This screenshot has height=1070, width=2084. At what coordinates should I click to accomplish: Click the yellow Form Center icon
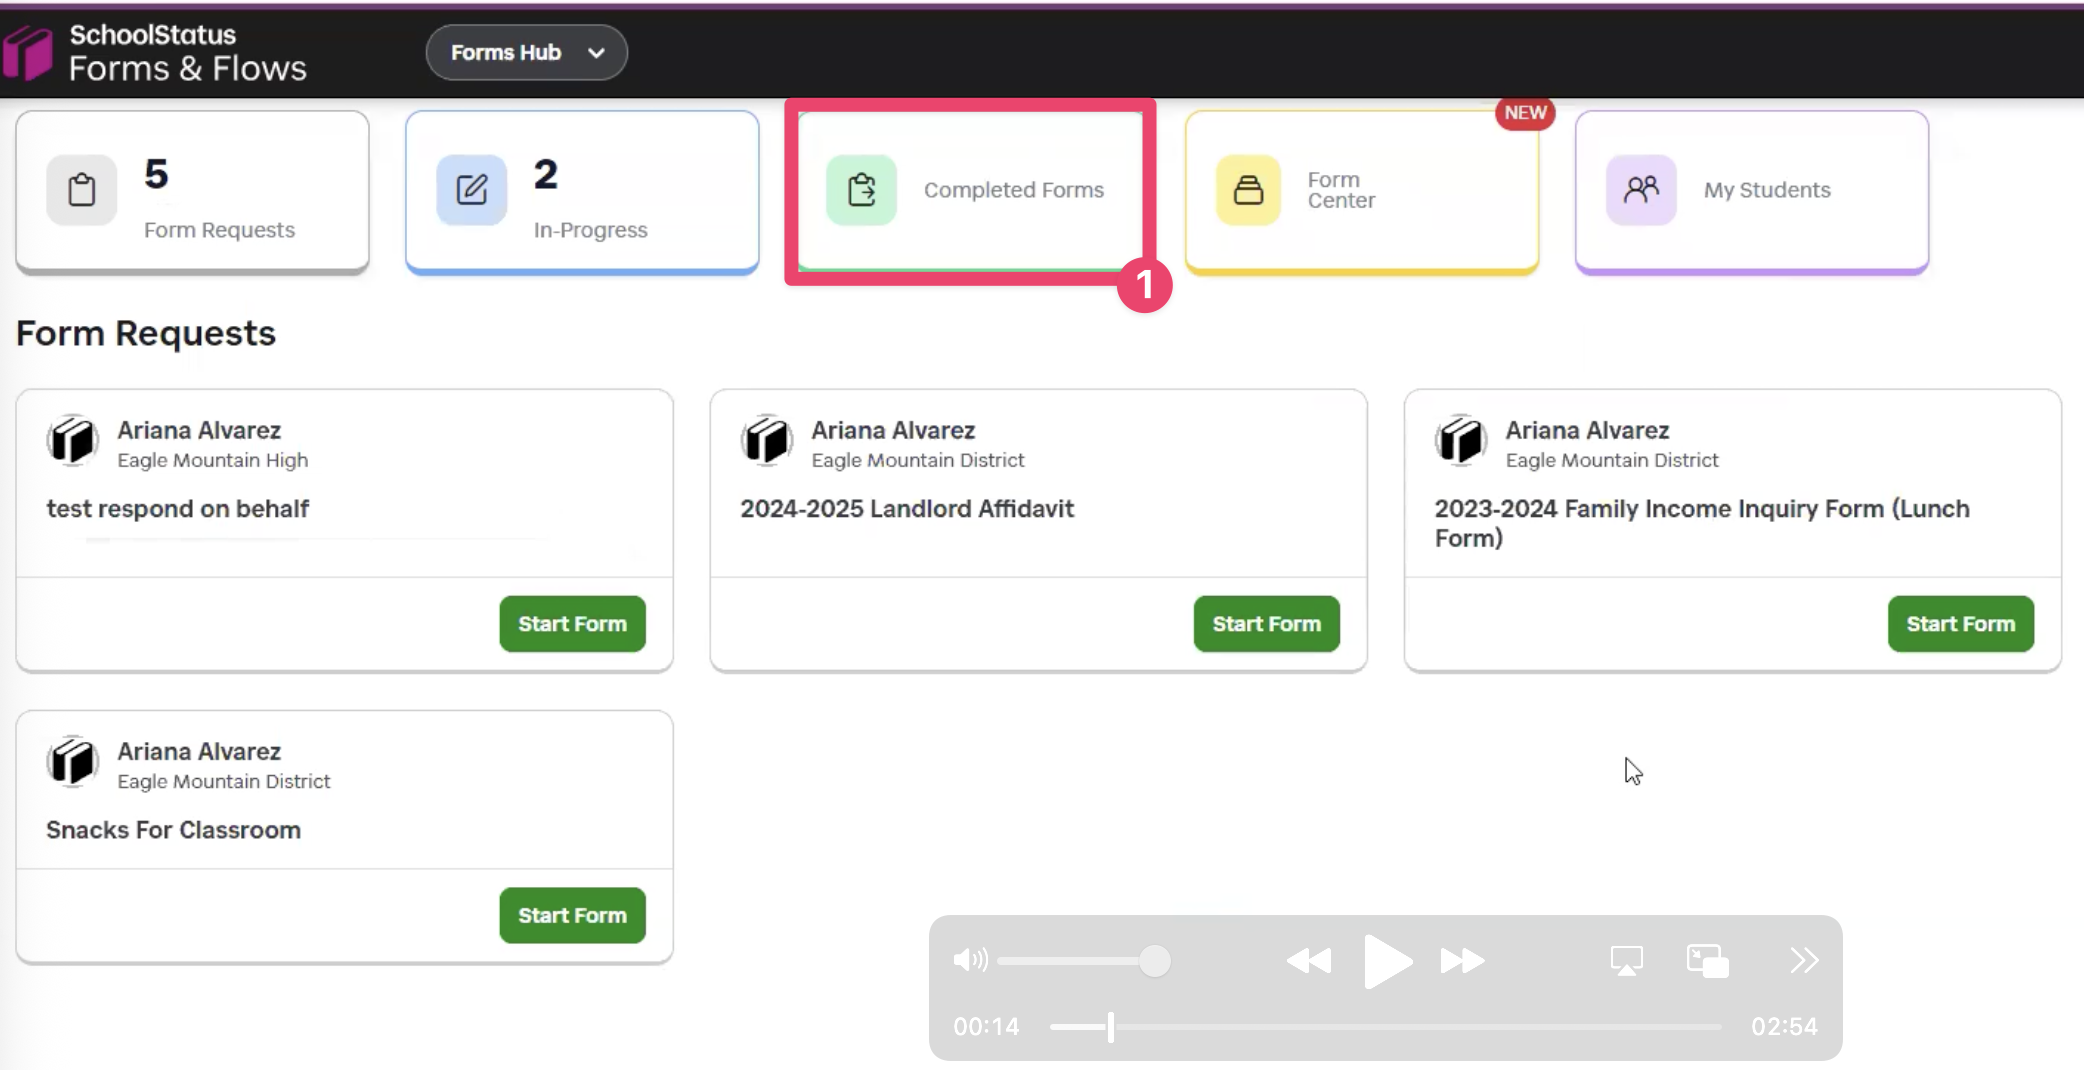click(1248, 190)
